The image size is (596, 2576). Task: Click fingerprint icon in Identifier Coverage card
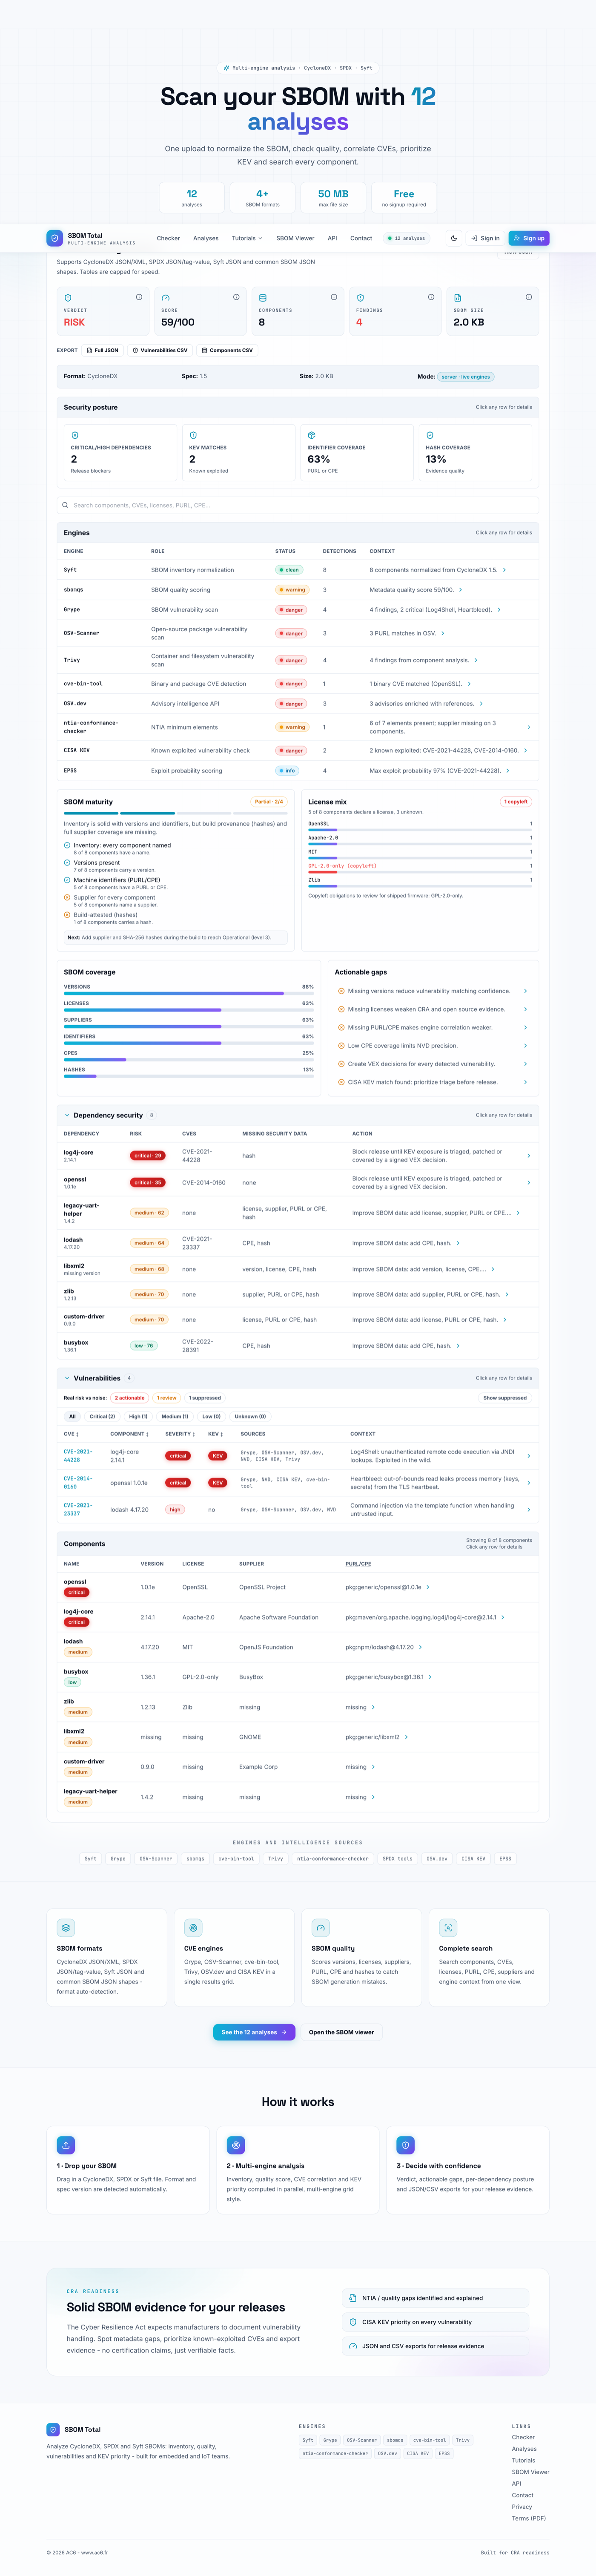(x=311, y=435)
